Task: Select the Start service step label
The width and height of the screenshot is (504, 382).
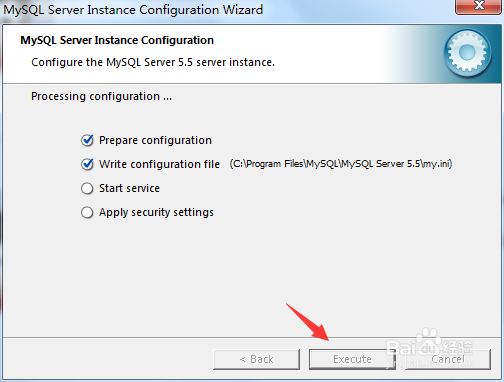Action: (129, 188)
